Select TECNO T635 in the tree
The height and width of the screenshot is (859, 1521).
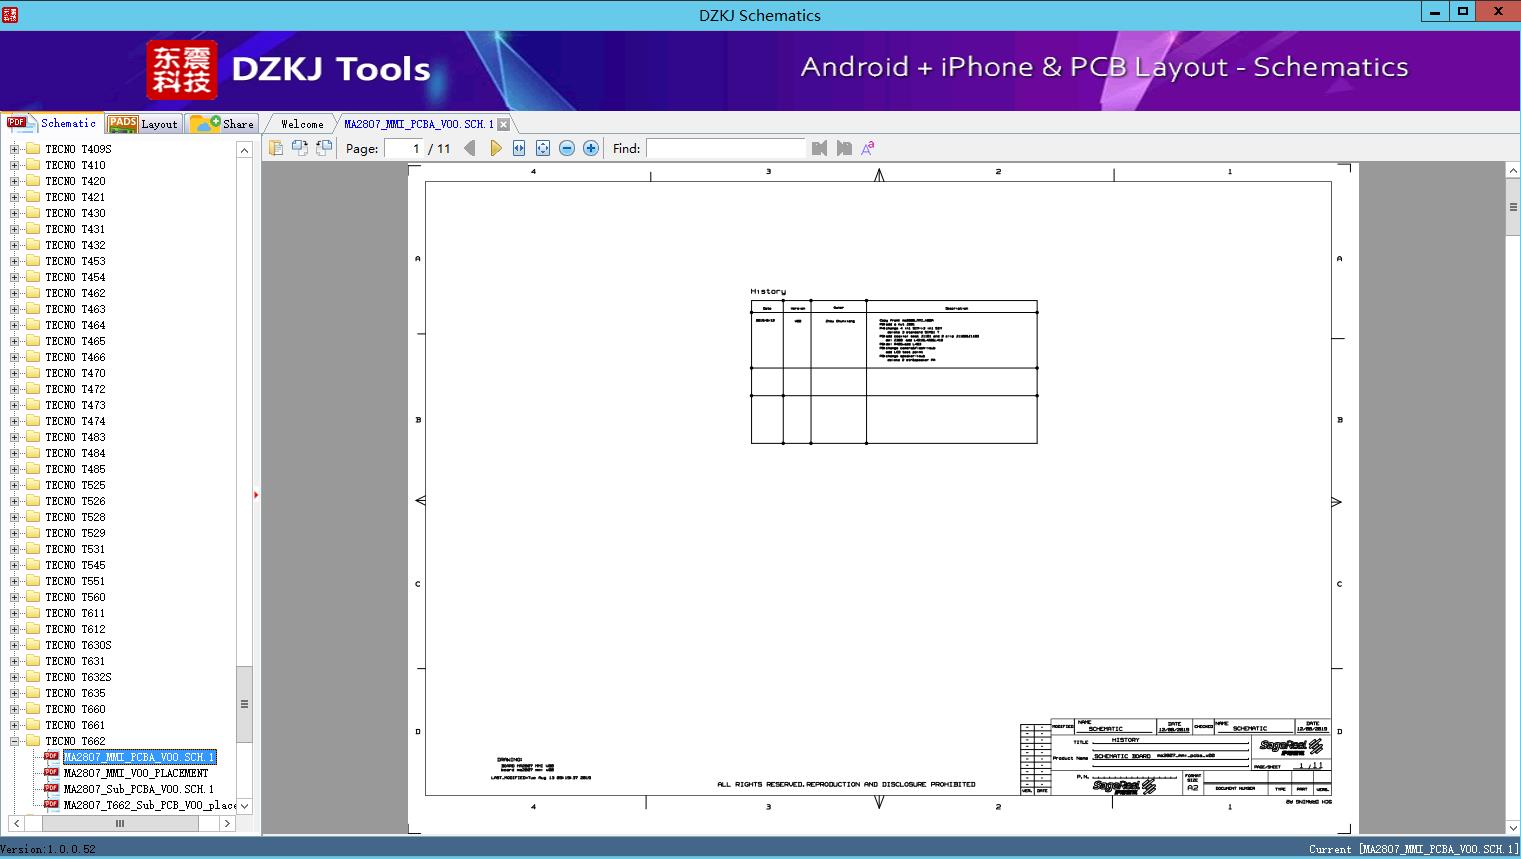coord(75,693)
